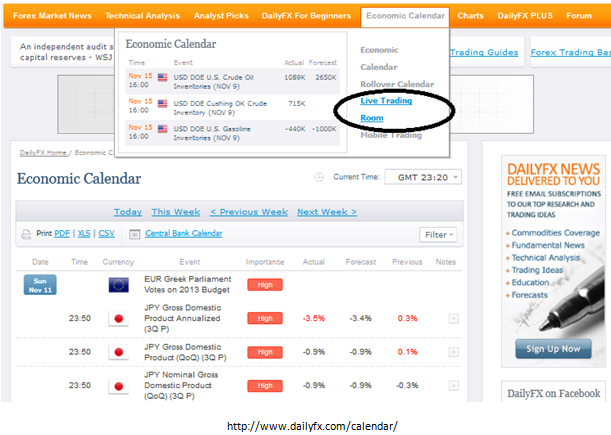
Task: Download calendar as CSV
Action: pos(106,233)
